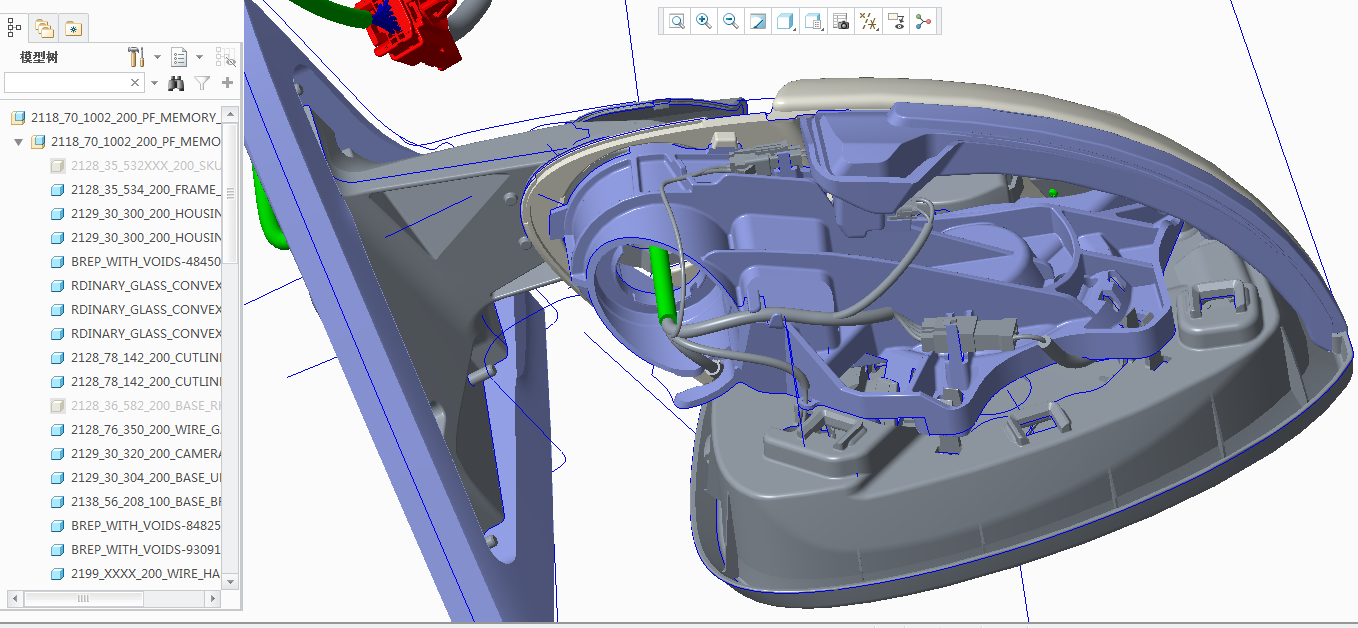Click the Refit view icon
The height and width of the screenshot is (628, 1358).
677,21
